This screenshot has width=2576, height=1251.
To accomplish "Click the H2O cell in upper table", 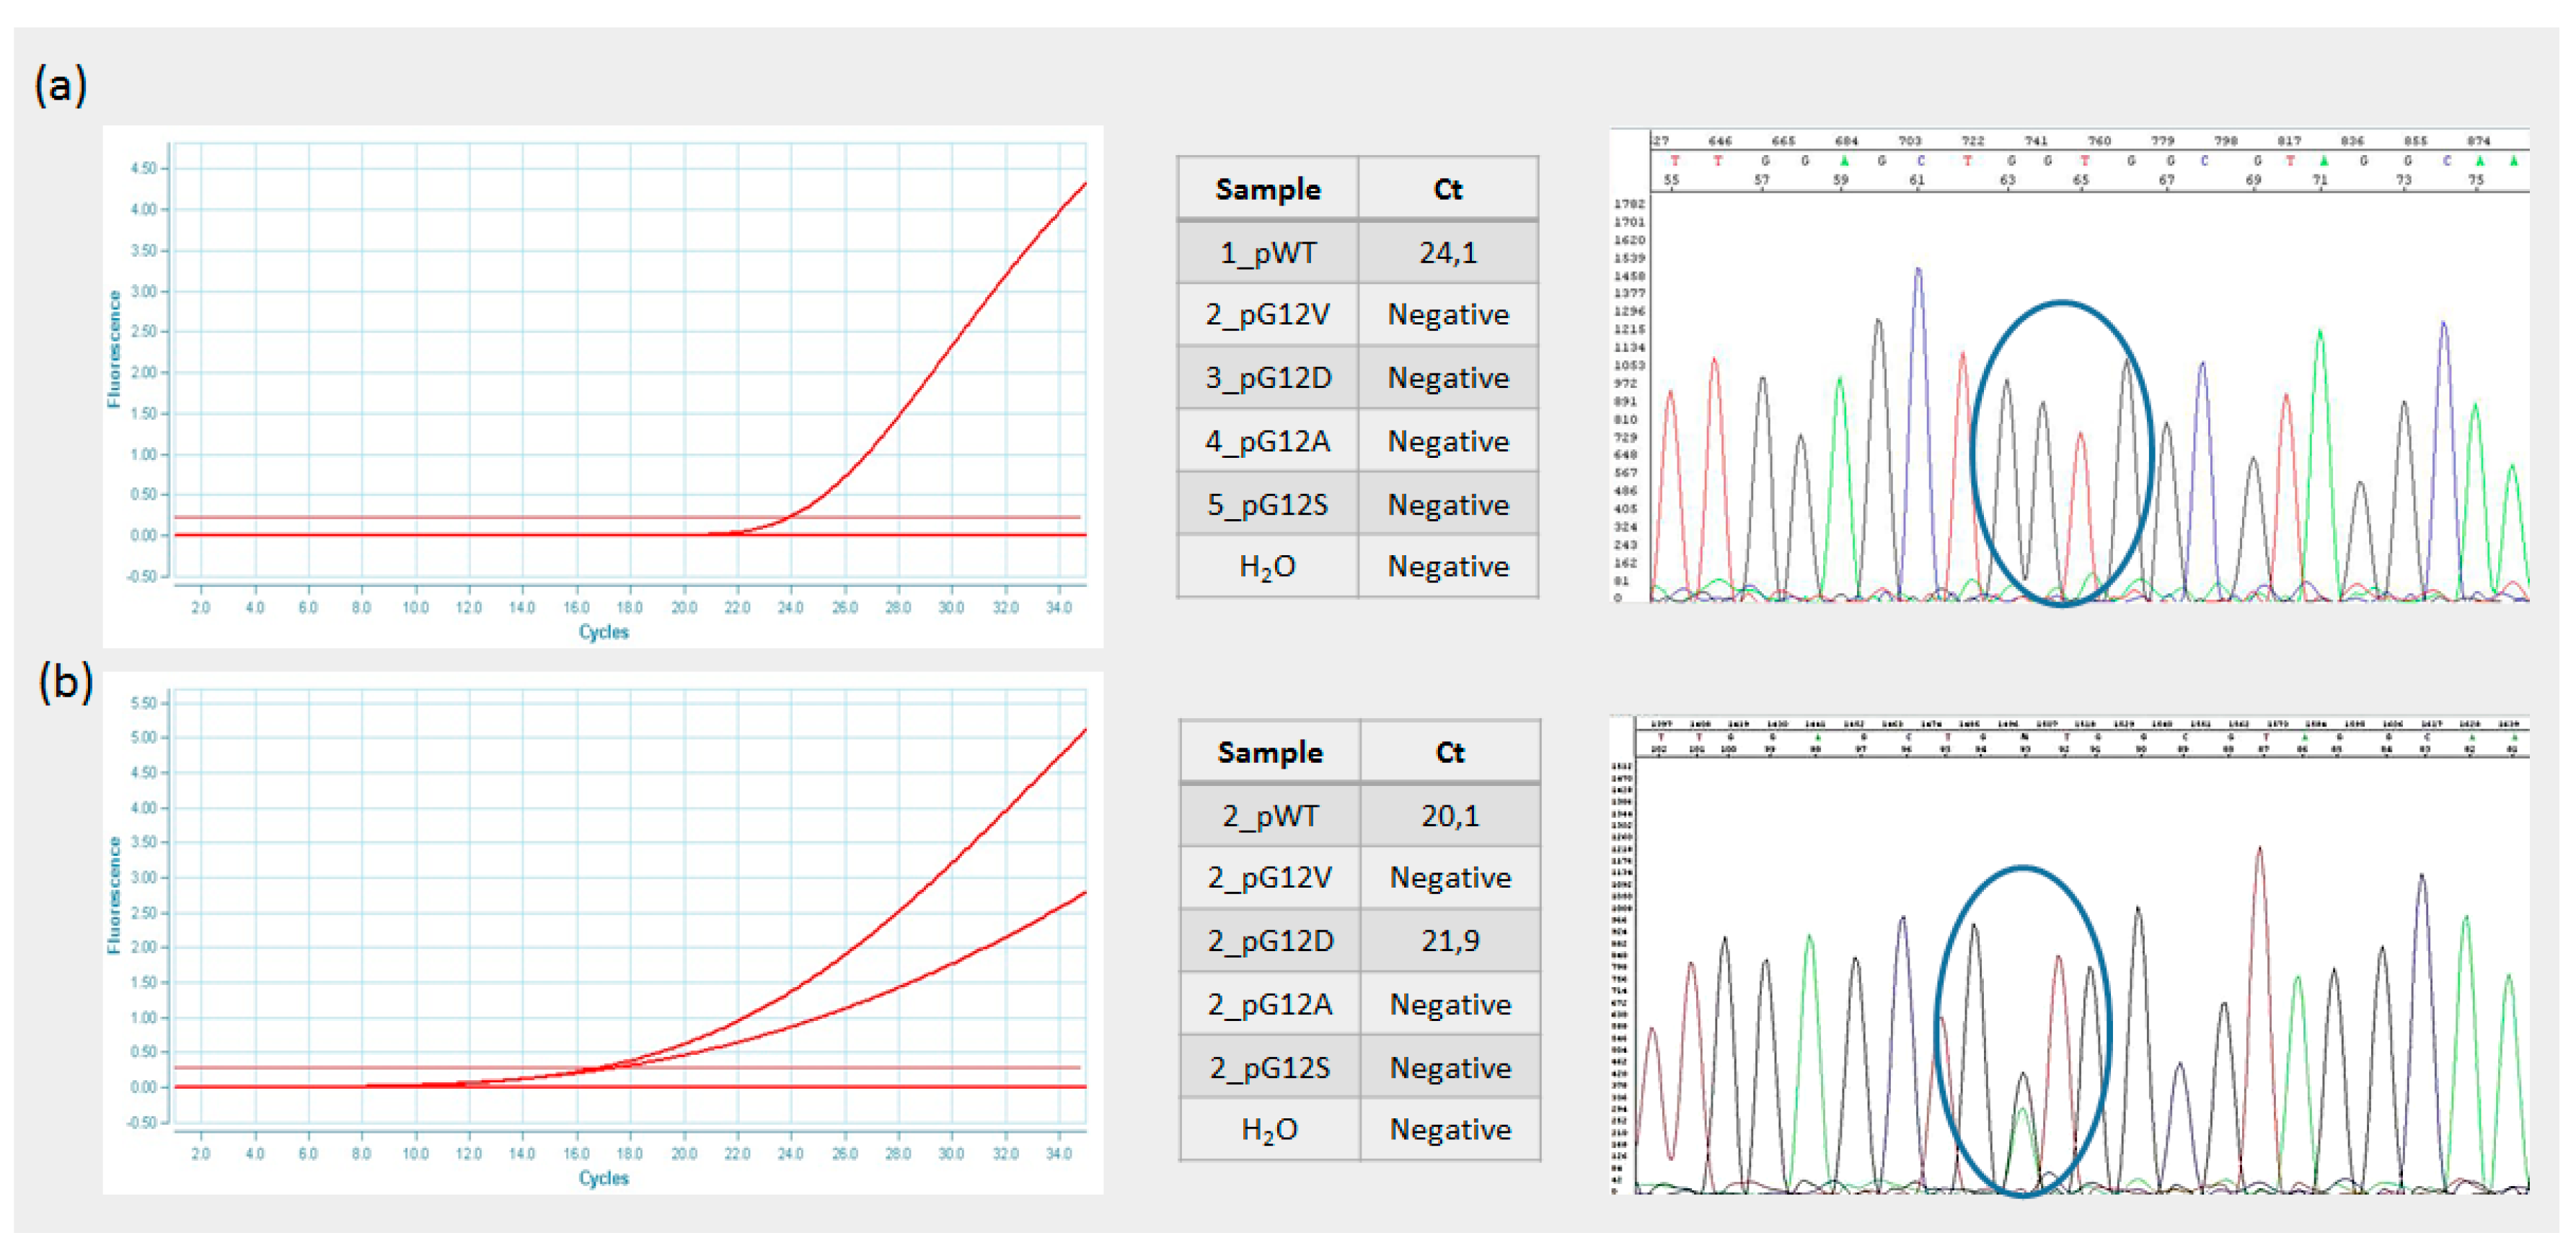I will pos(1267,567).
